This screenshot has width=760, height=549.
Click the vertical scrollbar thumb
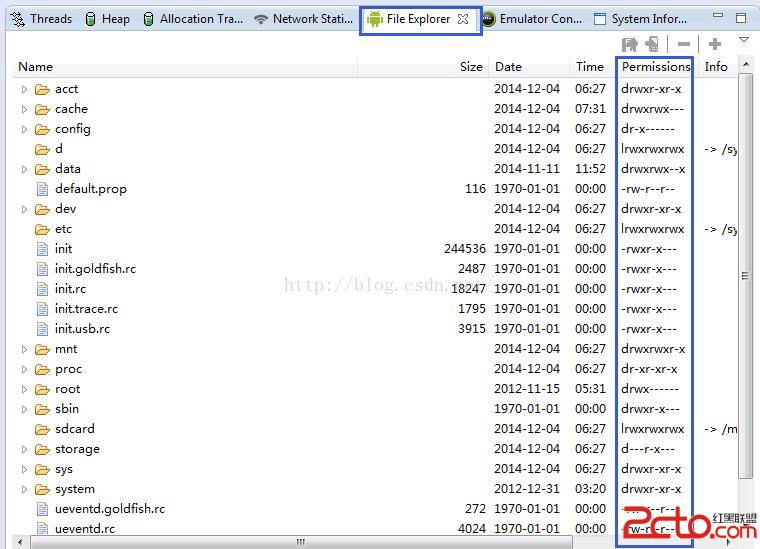click(745, 276)
